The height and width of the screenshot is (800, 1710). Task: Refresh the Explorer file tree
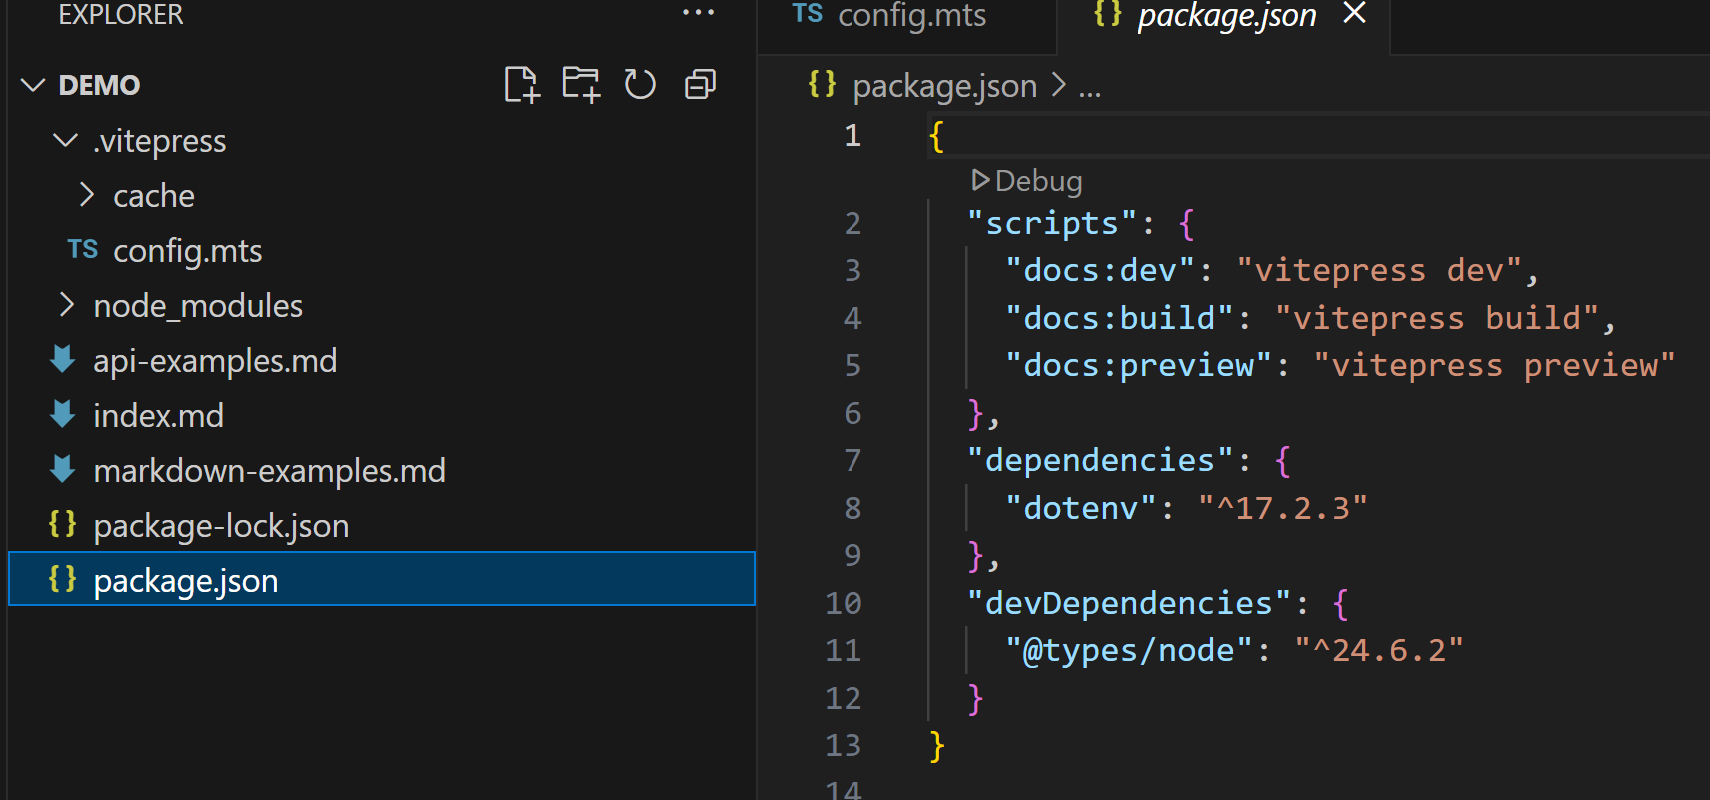coord(640,85)
